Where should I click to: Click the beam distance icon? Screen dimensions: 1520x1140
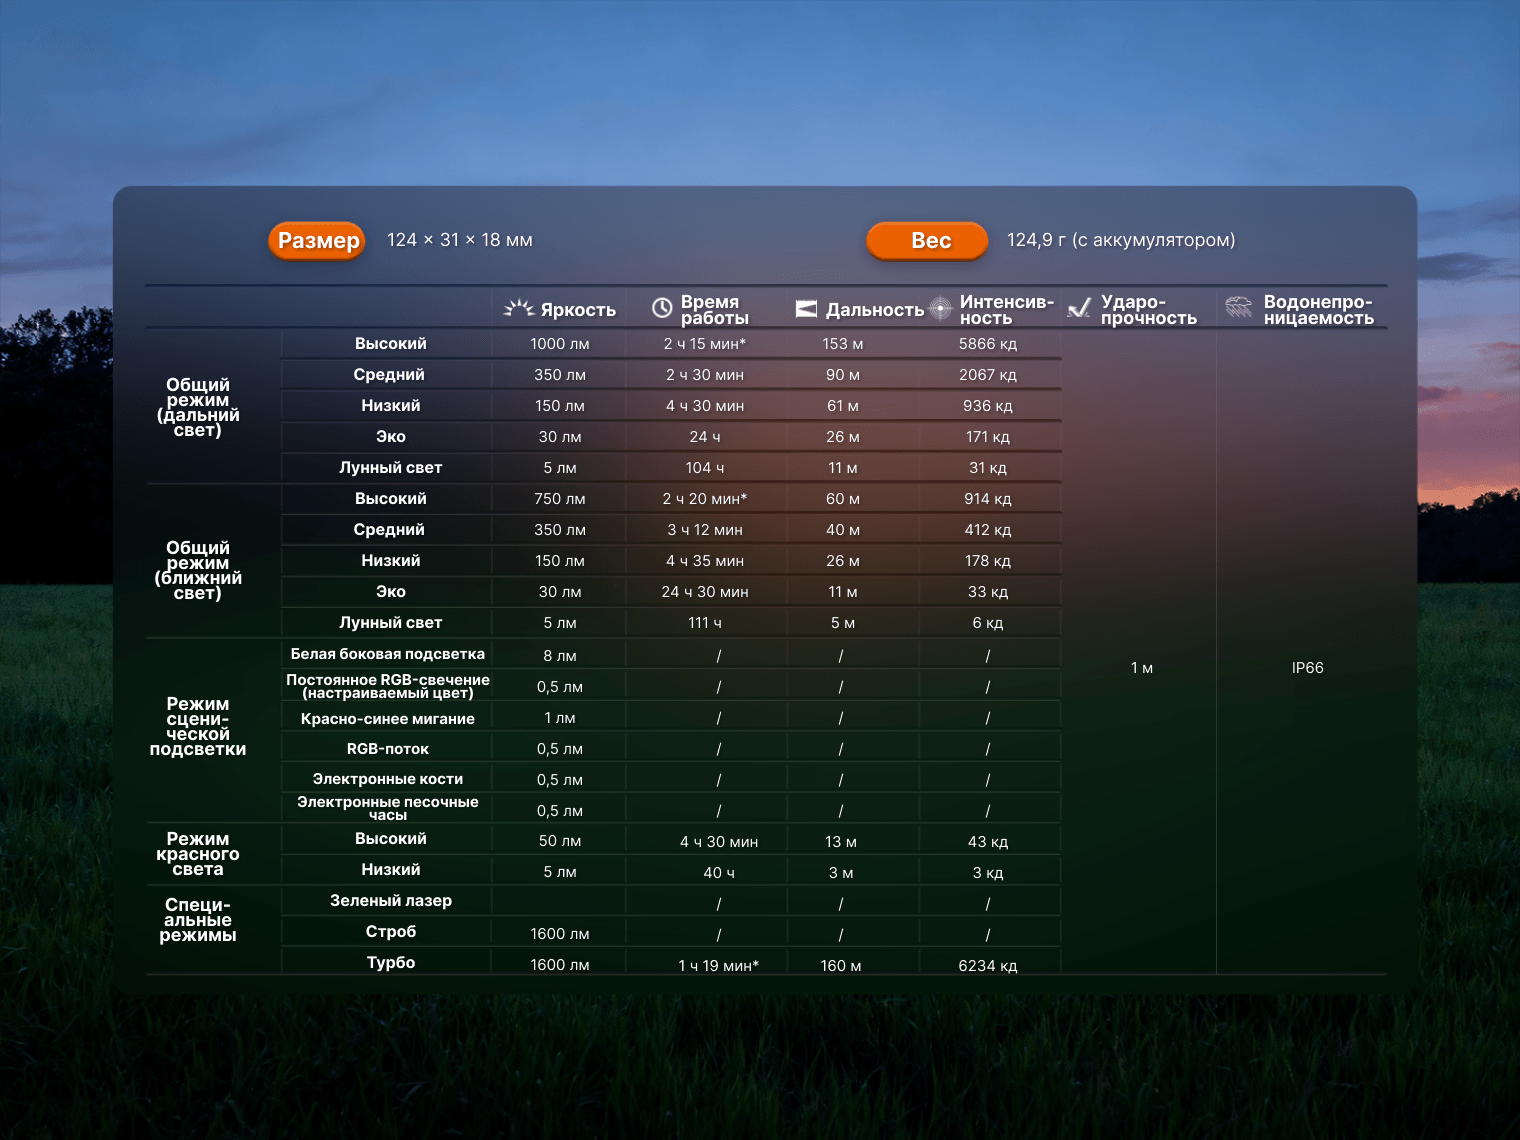tap(806, 309)
